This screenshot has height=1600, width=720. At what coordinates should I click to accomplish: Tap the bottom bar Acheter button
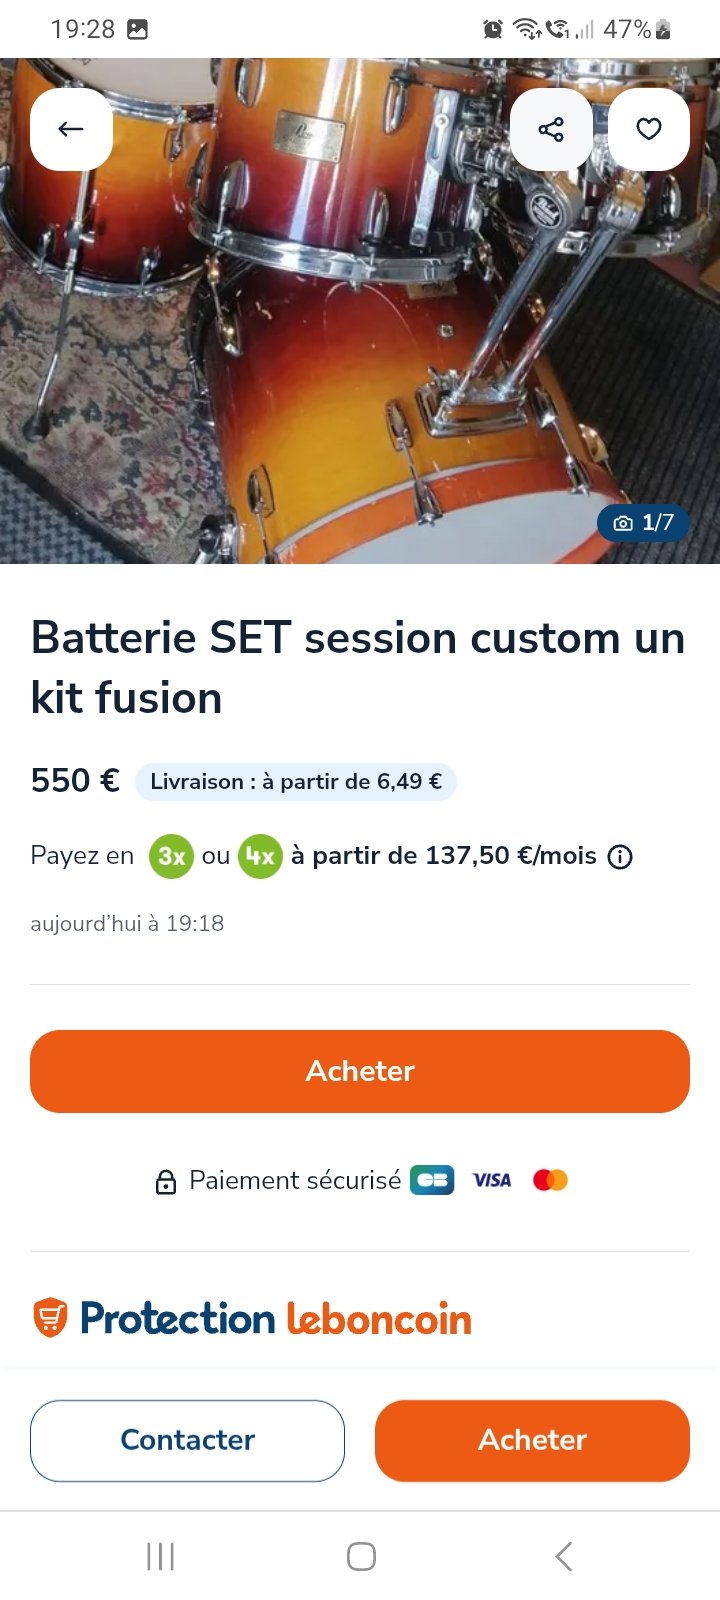532,1440
